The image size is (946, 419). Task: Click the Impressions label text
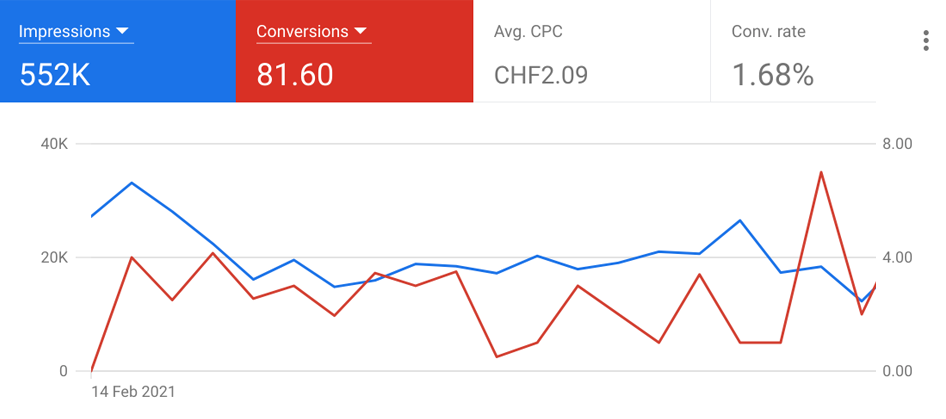click(65, 31)
